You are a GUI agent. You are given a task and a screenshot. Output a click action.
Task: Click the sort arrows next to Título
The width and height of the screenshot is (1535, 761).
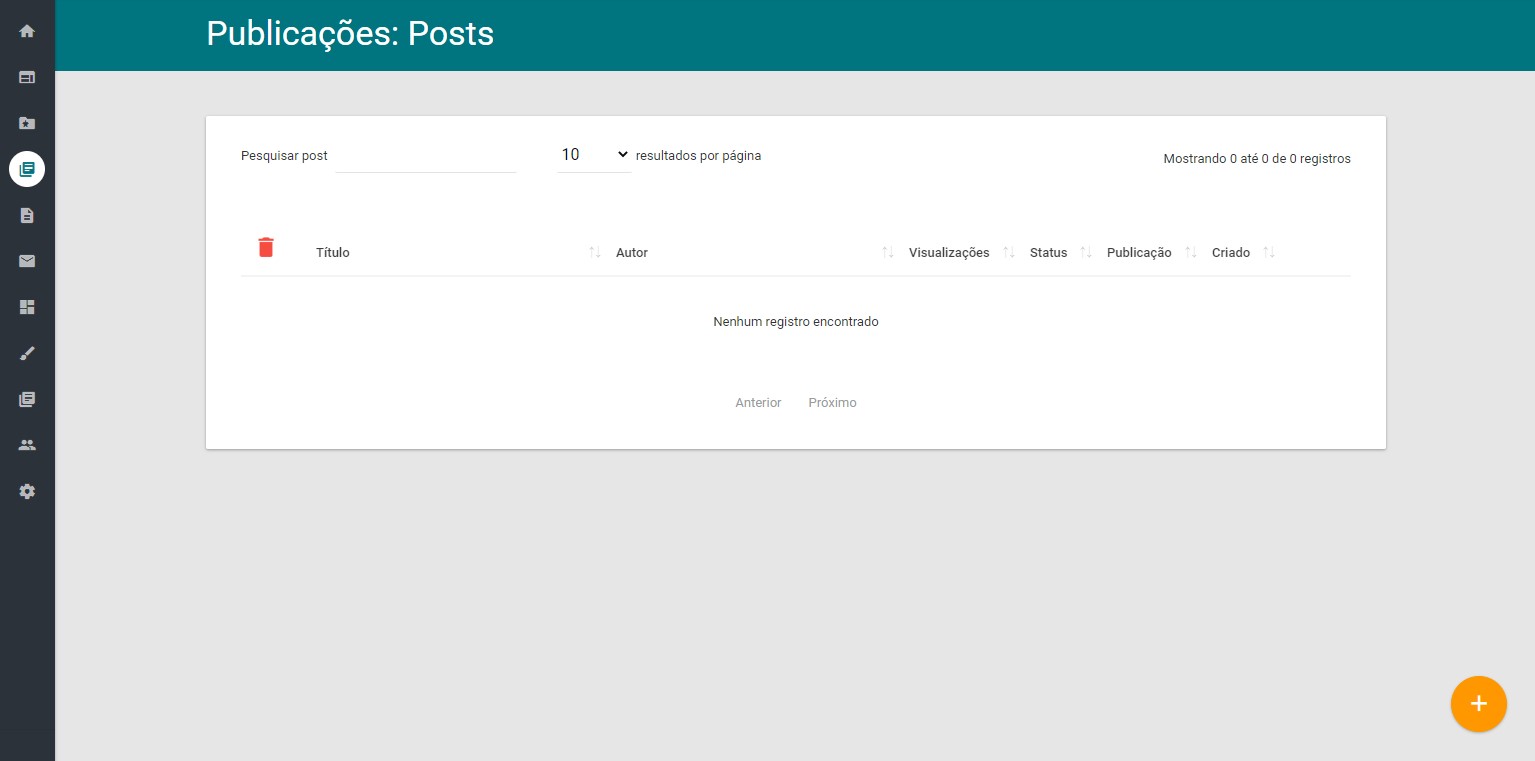(x=595, y=253)
